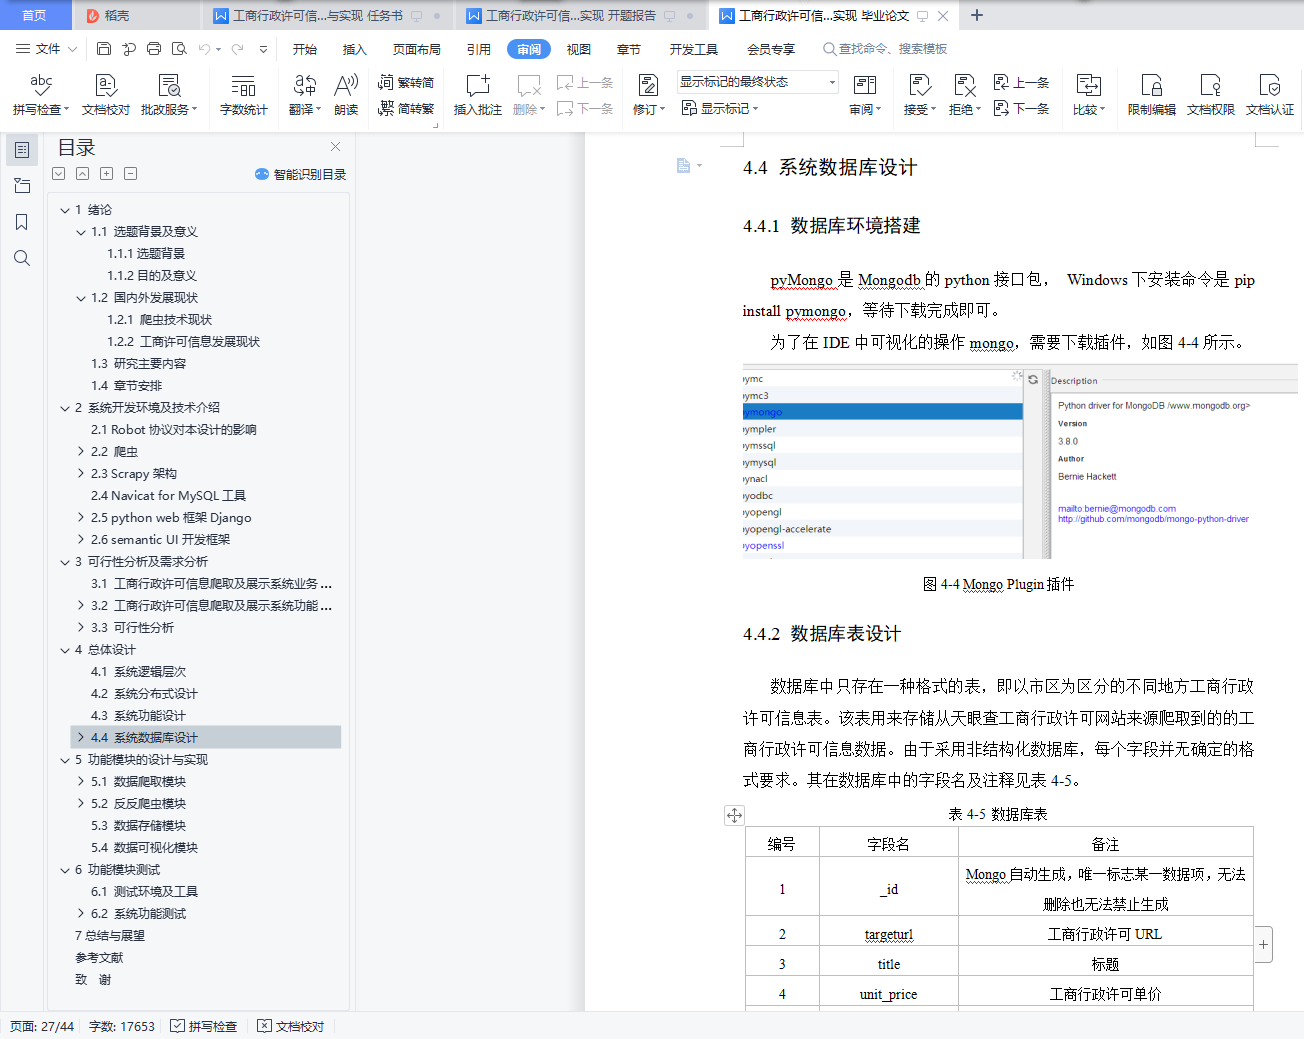1304x1039 pixels.
Task: Open the 文件 menu
Action: [x=47, y=49]
